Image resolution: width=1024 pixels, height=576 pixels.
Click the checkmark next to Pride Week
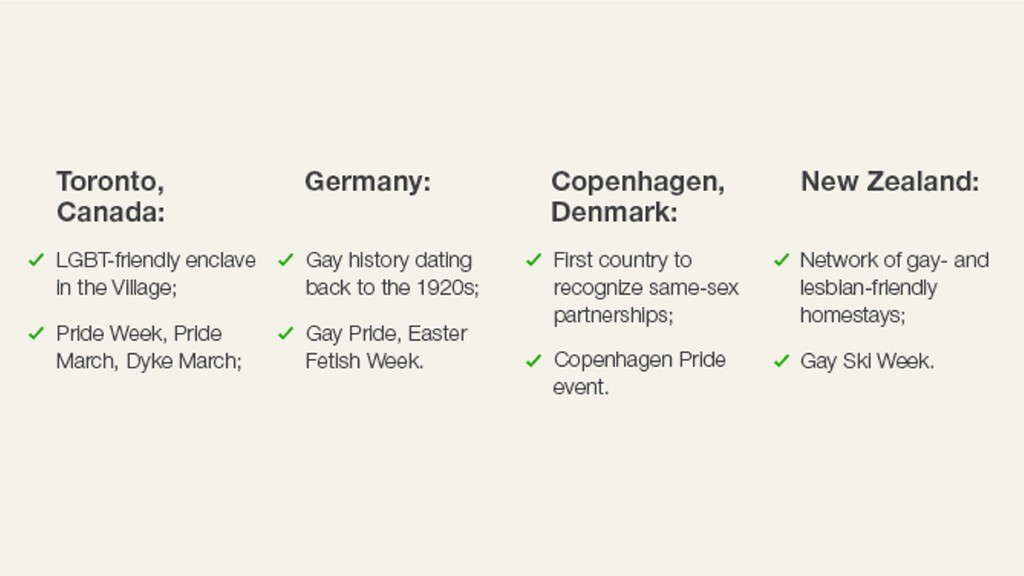(36, 333)
